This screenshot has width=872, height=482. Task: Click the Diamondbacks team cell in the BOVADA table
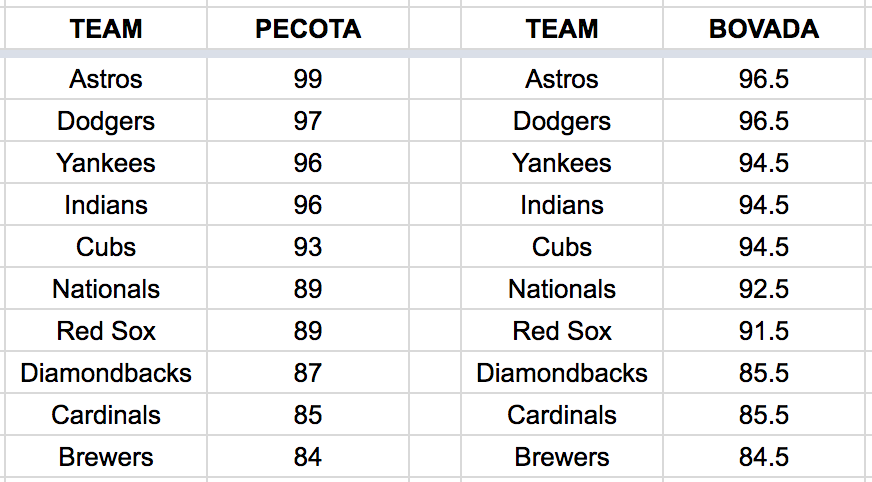point(562,373)
